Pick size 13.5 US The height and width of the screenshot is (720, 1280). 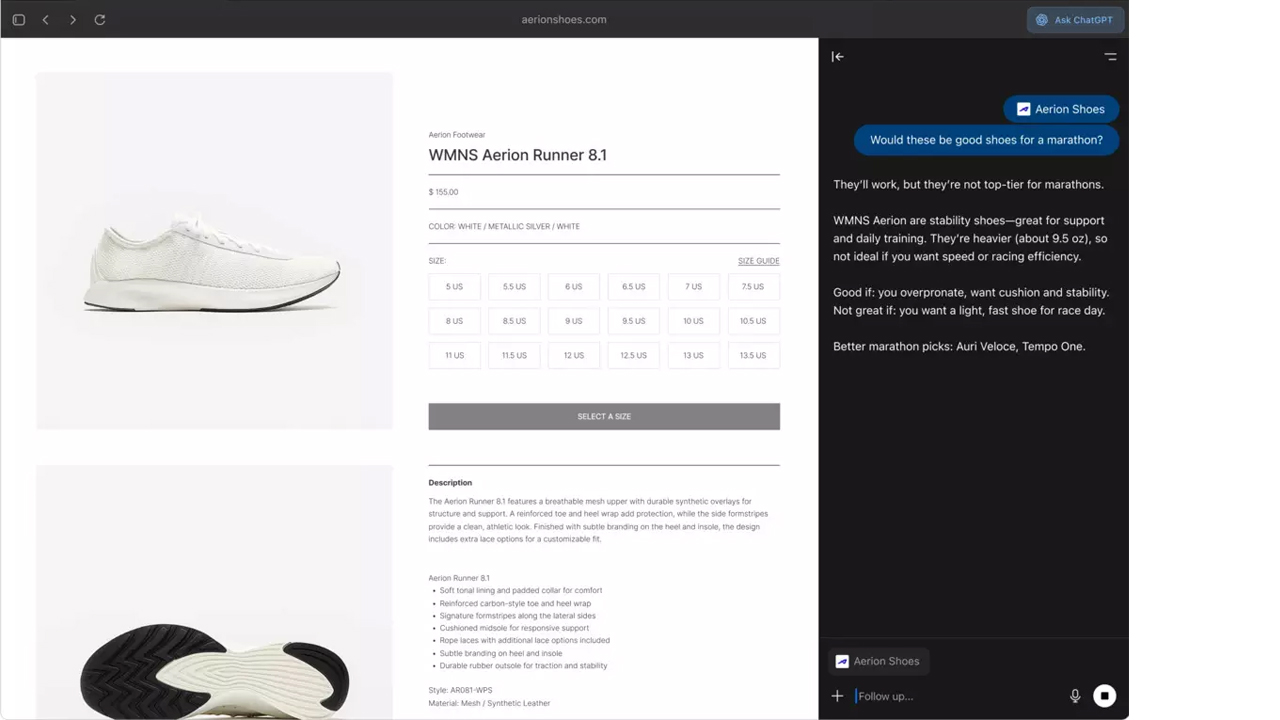tap(753, 355)
